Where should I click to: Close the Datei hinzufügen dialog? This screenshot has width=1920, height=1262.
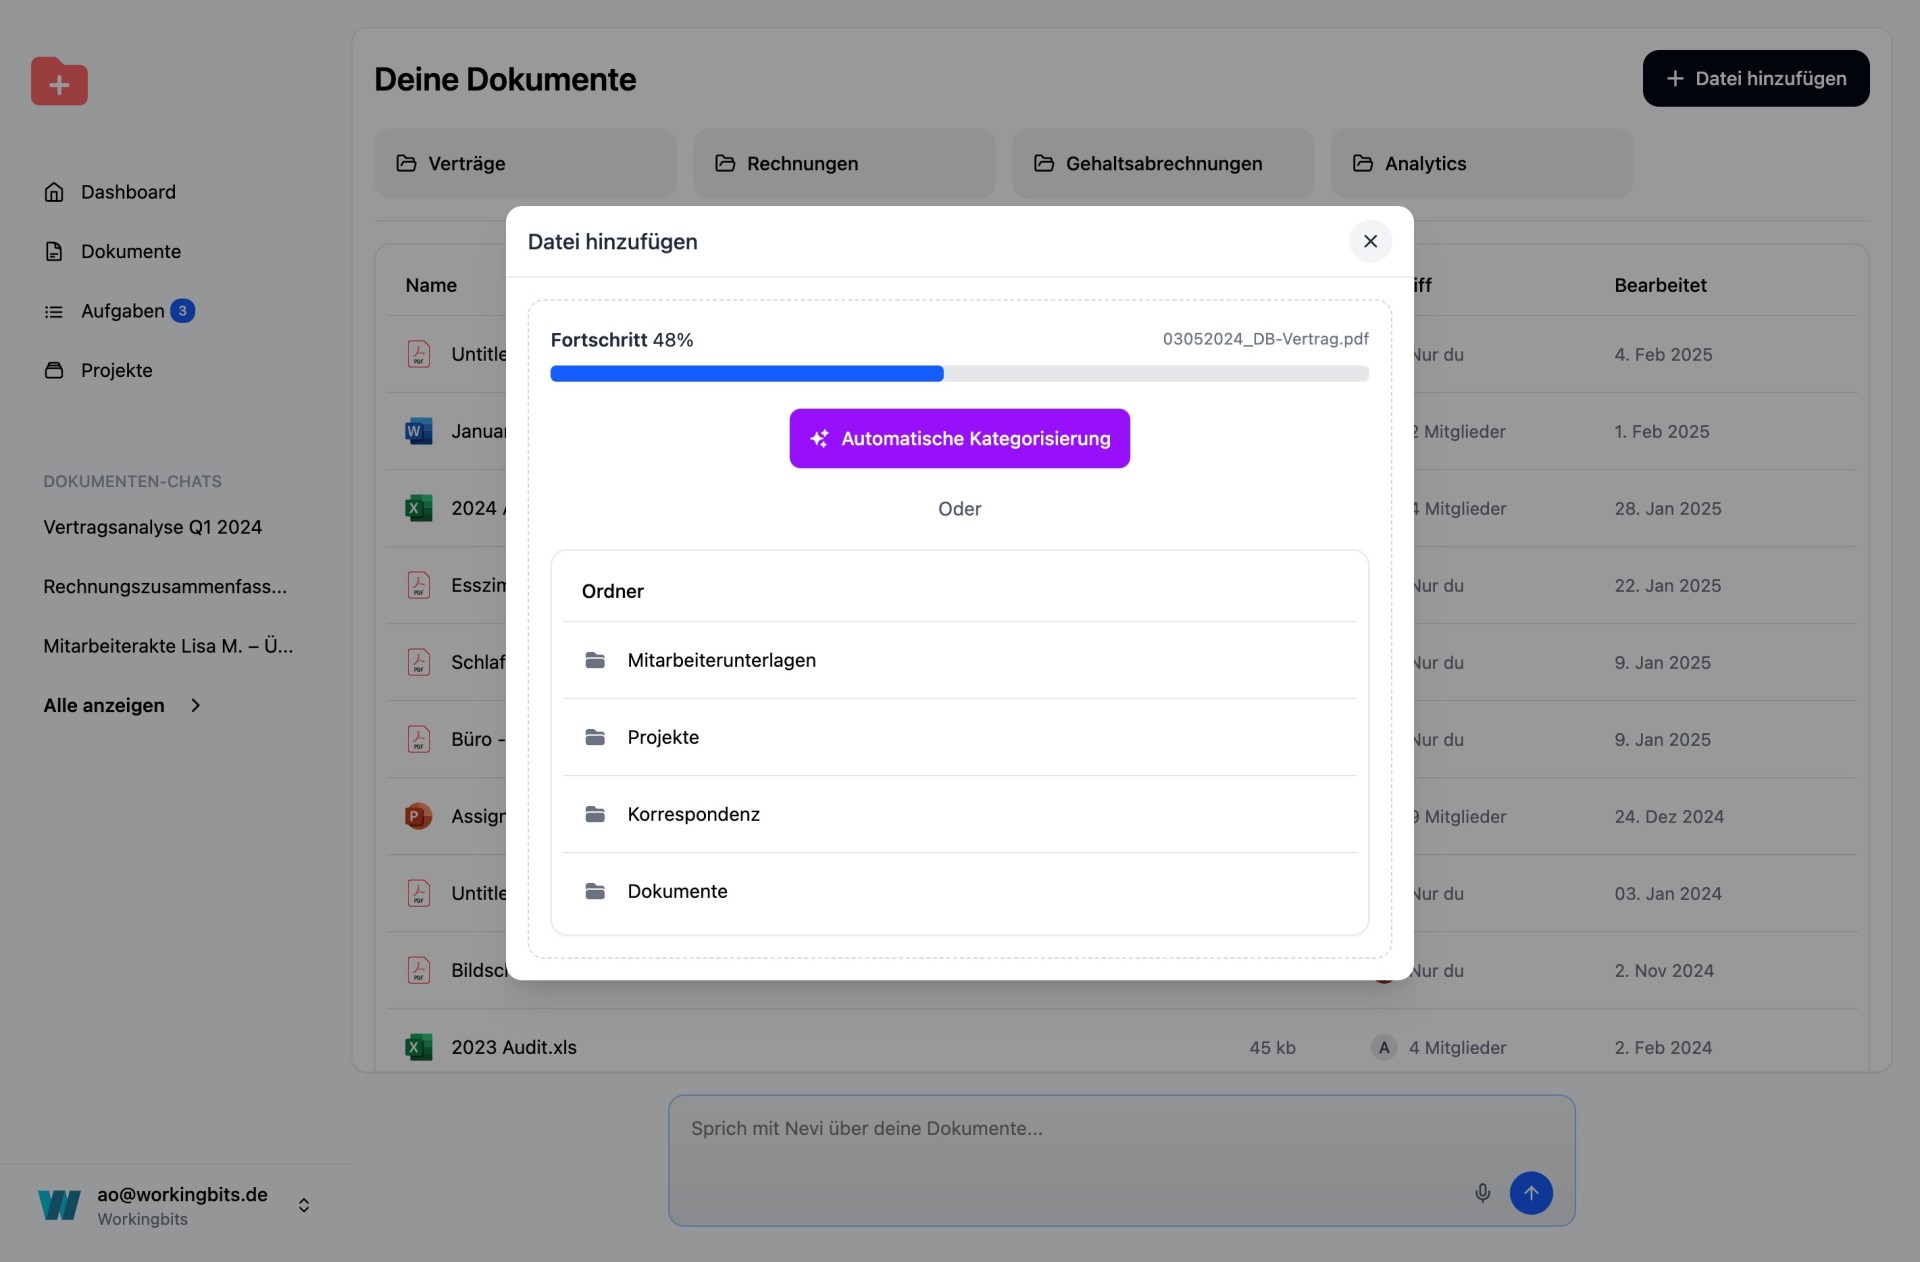click(x=1370, y=241)
